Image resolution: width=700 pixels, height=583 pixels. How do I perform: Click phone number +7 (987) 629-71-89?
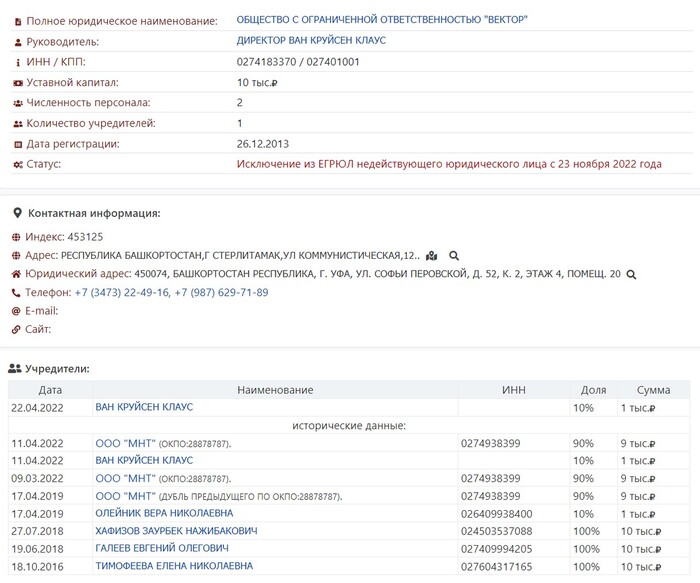[x=221, y=293]
